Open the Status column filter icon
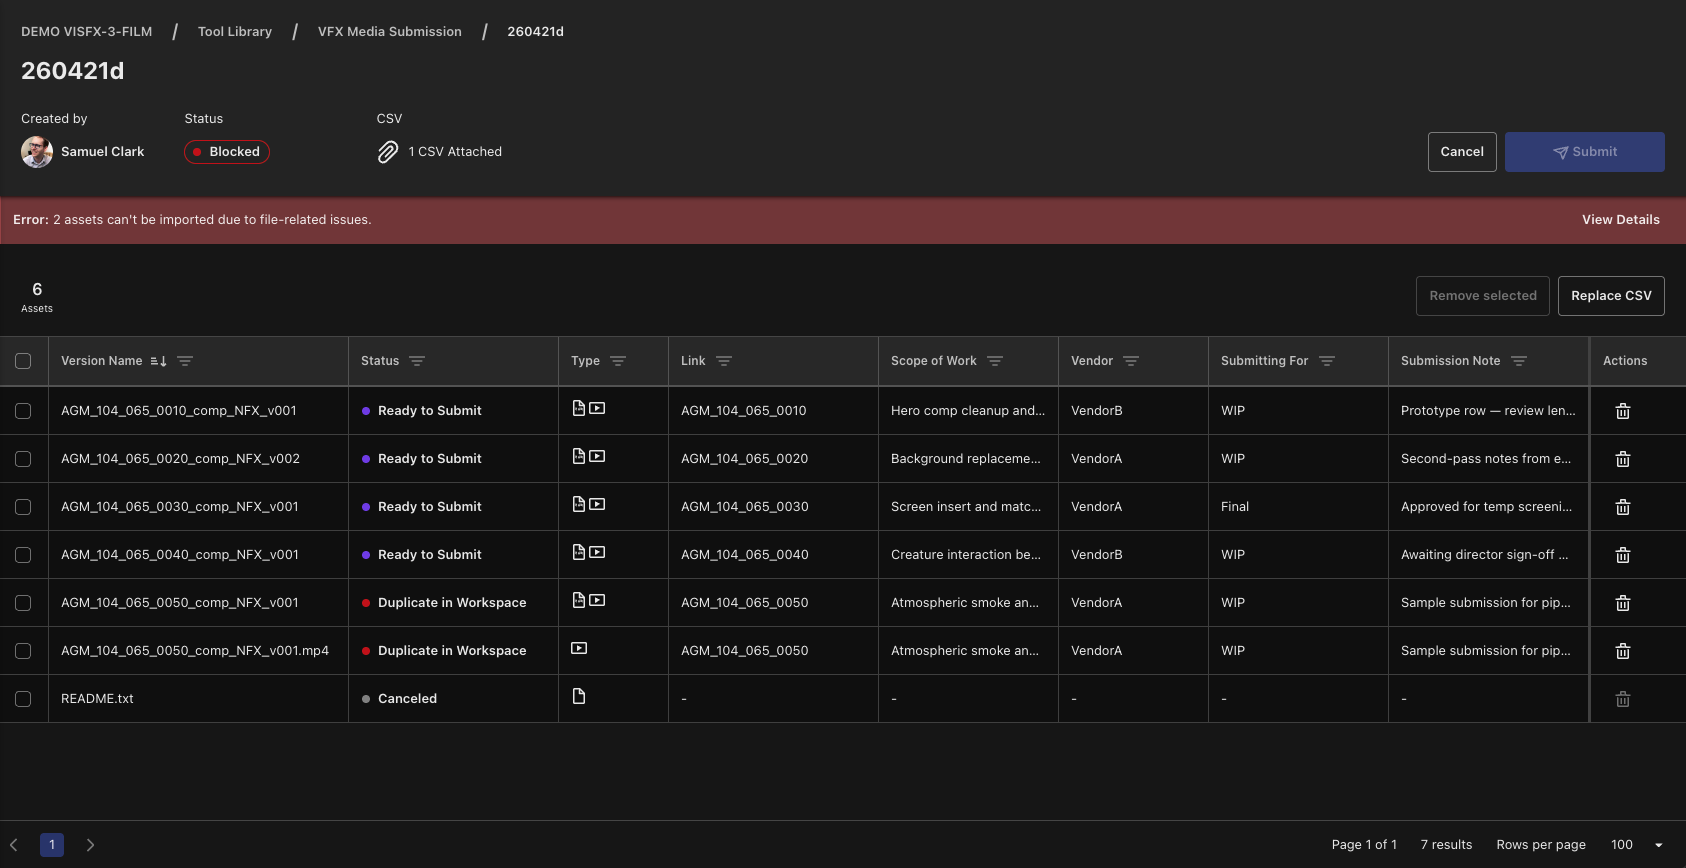Screen dimensions: 1686x868 (x=417, y=361)
